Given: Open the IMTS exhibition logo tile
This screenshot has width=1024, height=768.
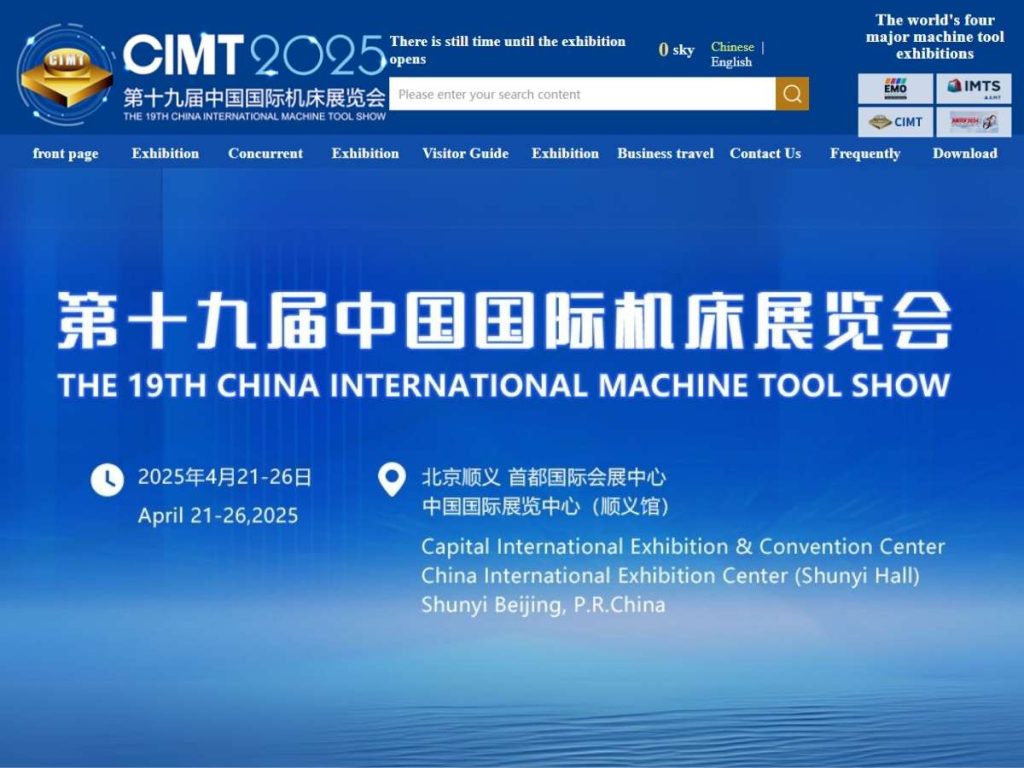Looking at the screenshot, I should (x=974, y=88).
